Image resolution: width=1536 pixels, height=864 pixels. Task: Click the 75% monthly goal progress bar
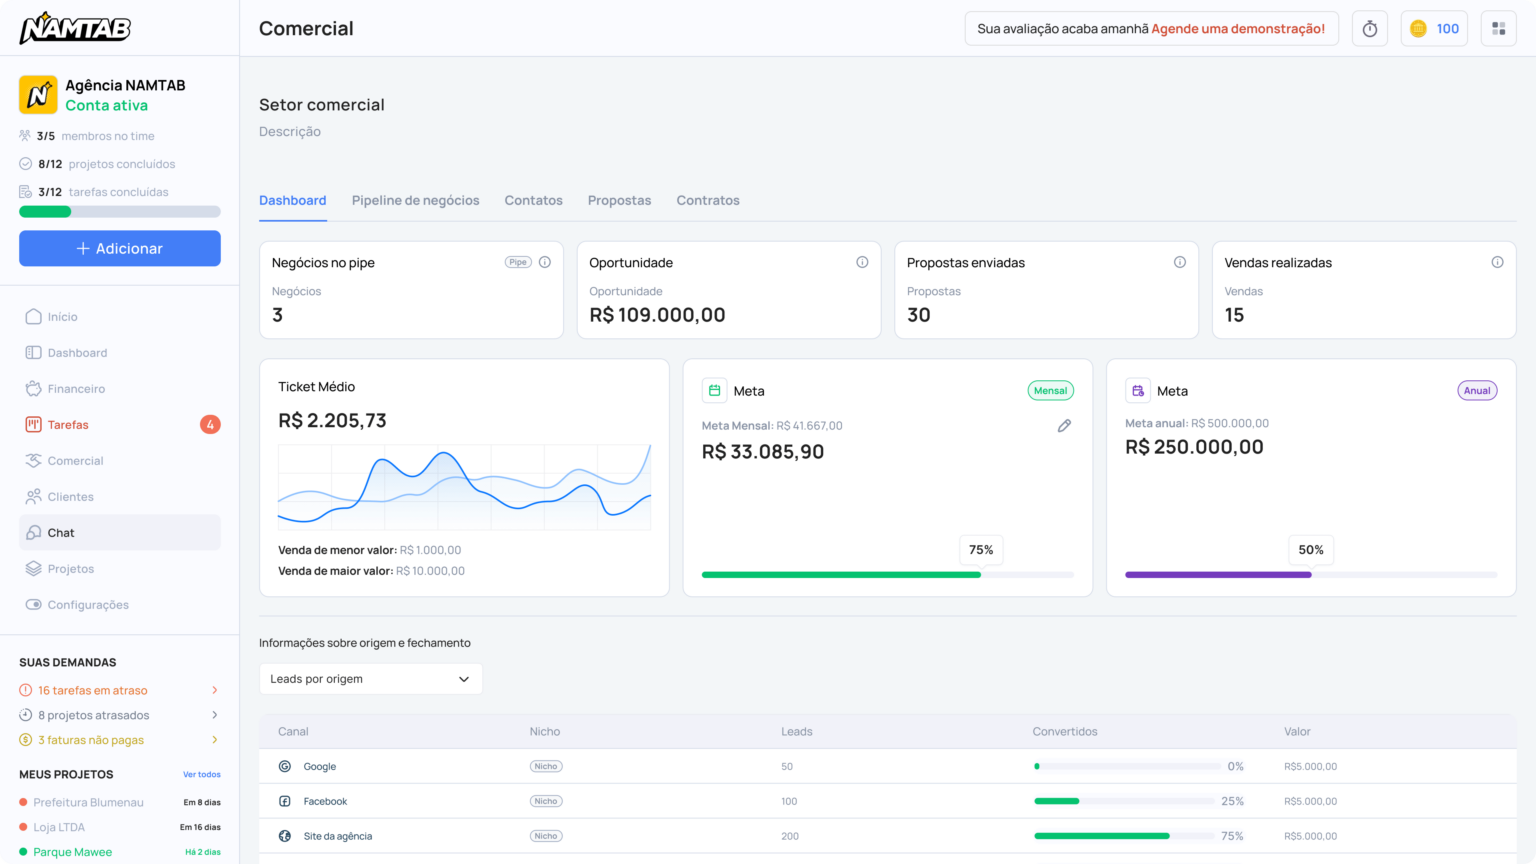[841, 574]
